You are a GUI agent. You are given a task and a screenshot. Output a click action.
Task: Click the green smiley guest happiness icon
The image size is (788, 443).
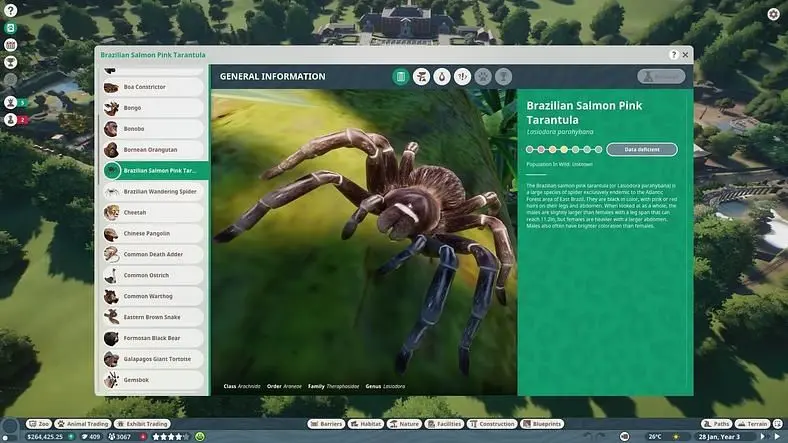(x=200, y=437)
